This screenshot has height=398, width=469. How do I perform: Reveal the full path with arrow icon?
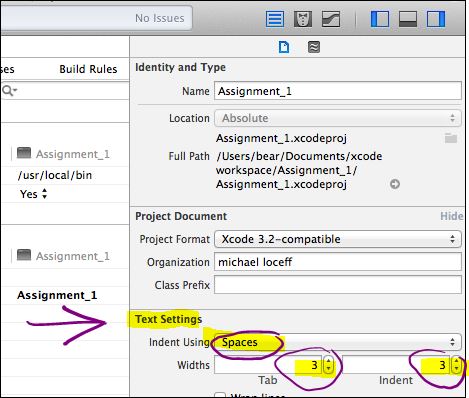point(395,184)
